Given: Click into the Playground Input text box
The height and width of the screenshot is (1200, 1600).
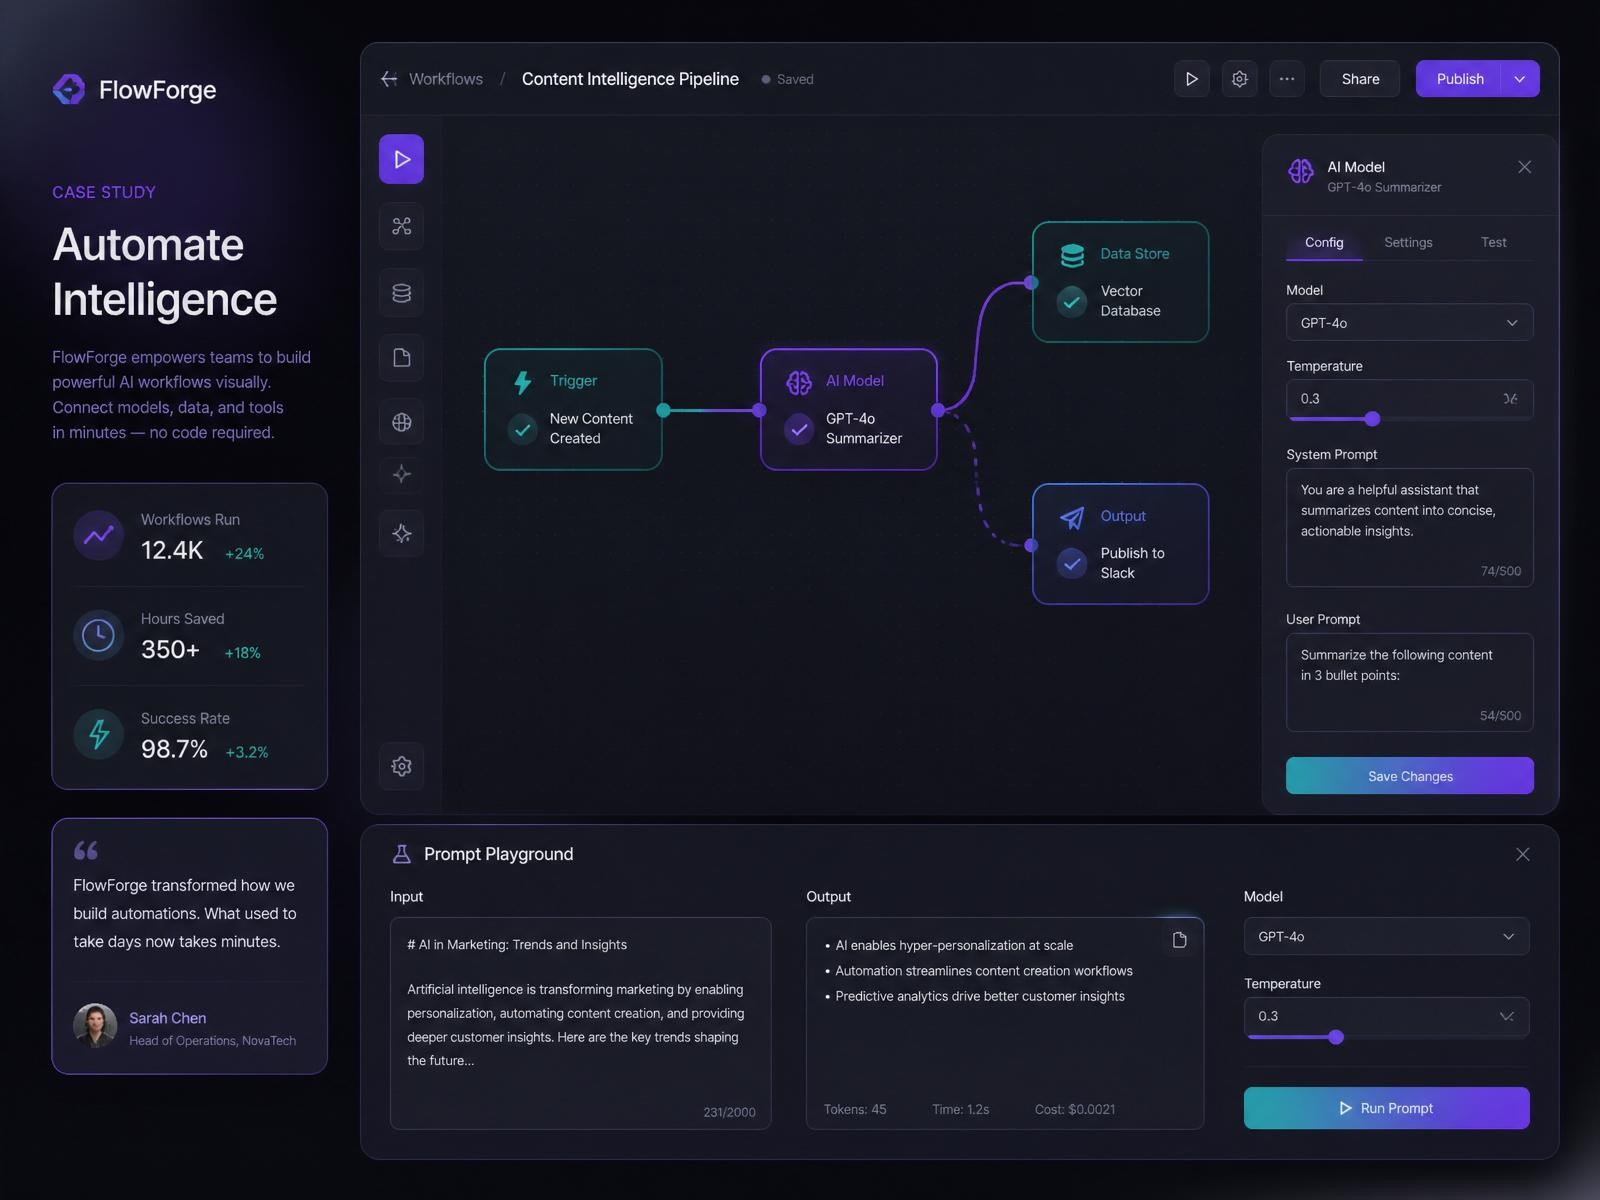Looking at the screenshot, I should [x=580, y=1023].
